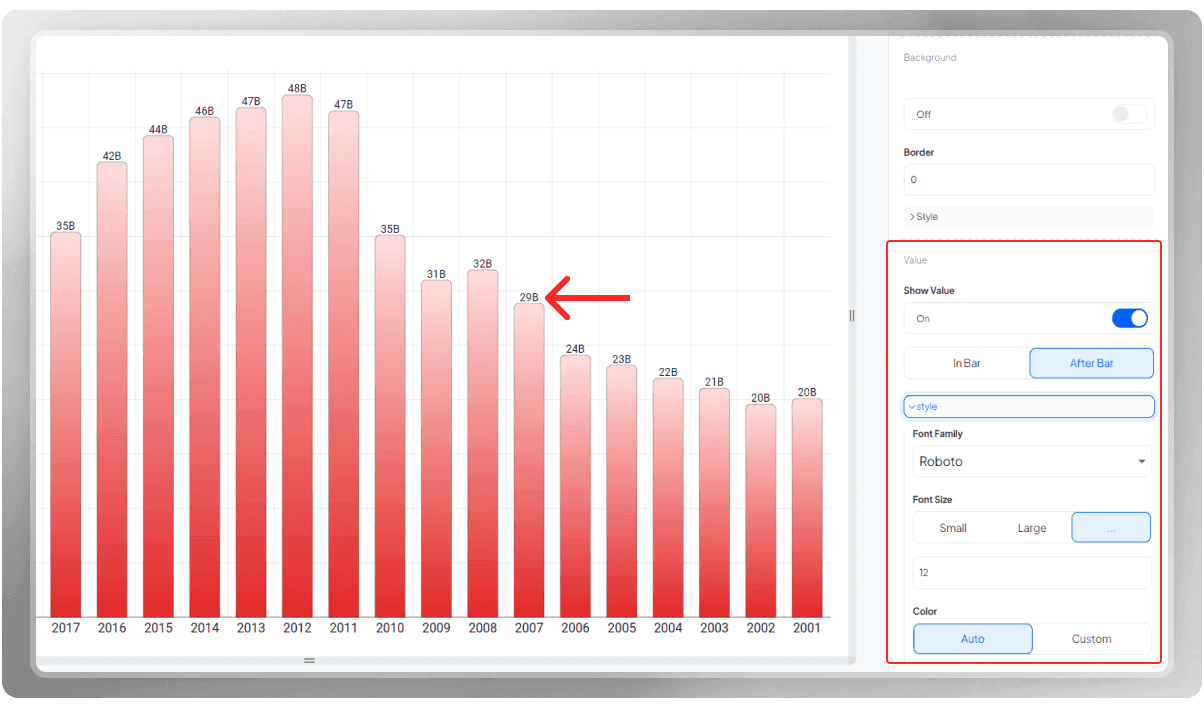
Task: Open the Roboto font family dropdown
Action: (x=1032, y=462)
